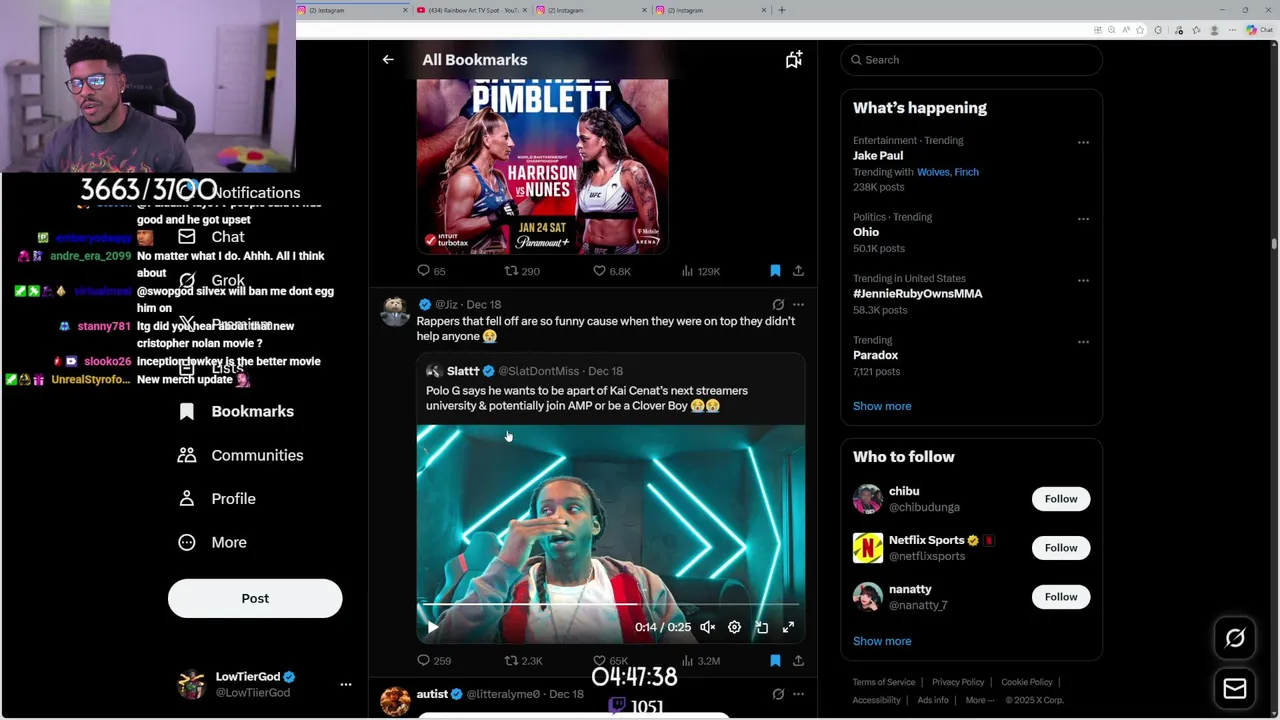Open Terms of Service link
The width and height of the screenshot is (1280, 720).
pos(883,682)
